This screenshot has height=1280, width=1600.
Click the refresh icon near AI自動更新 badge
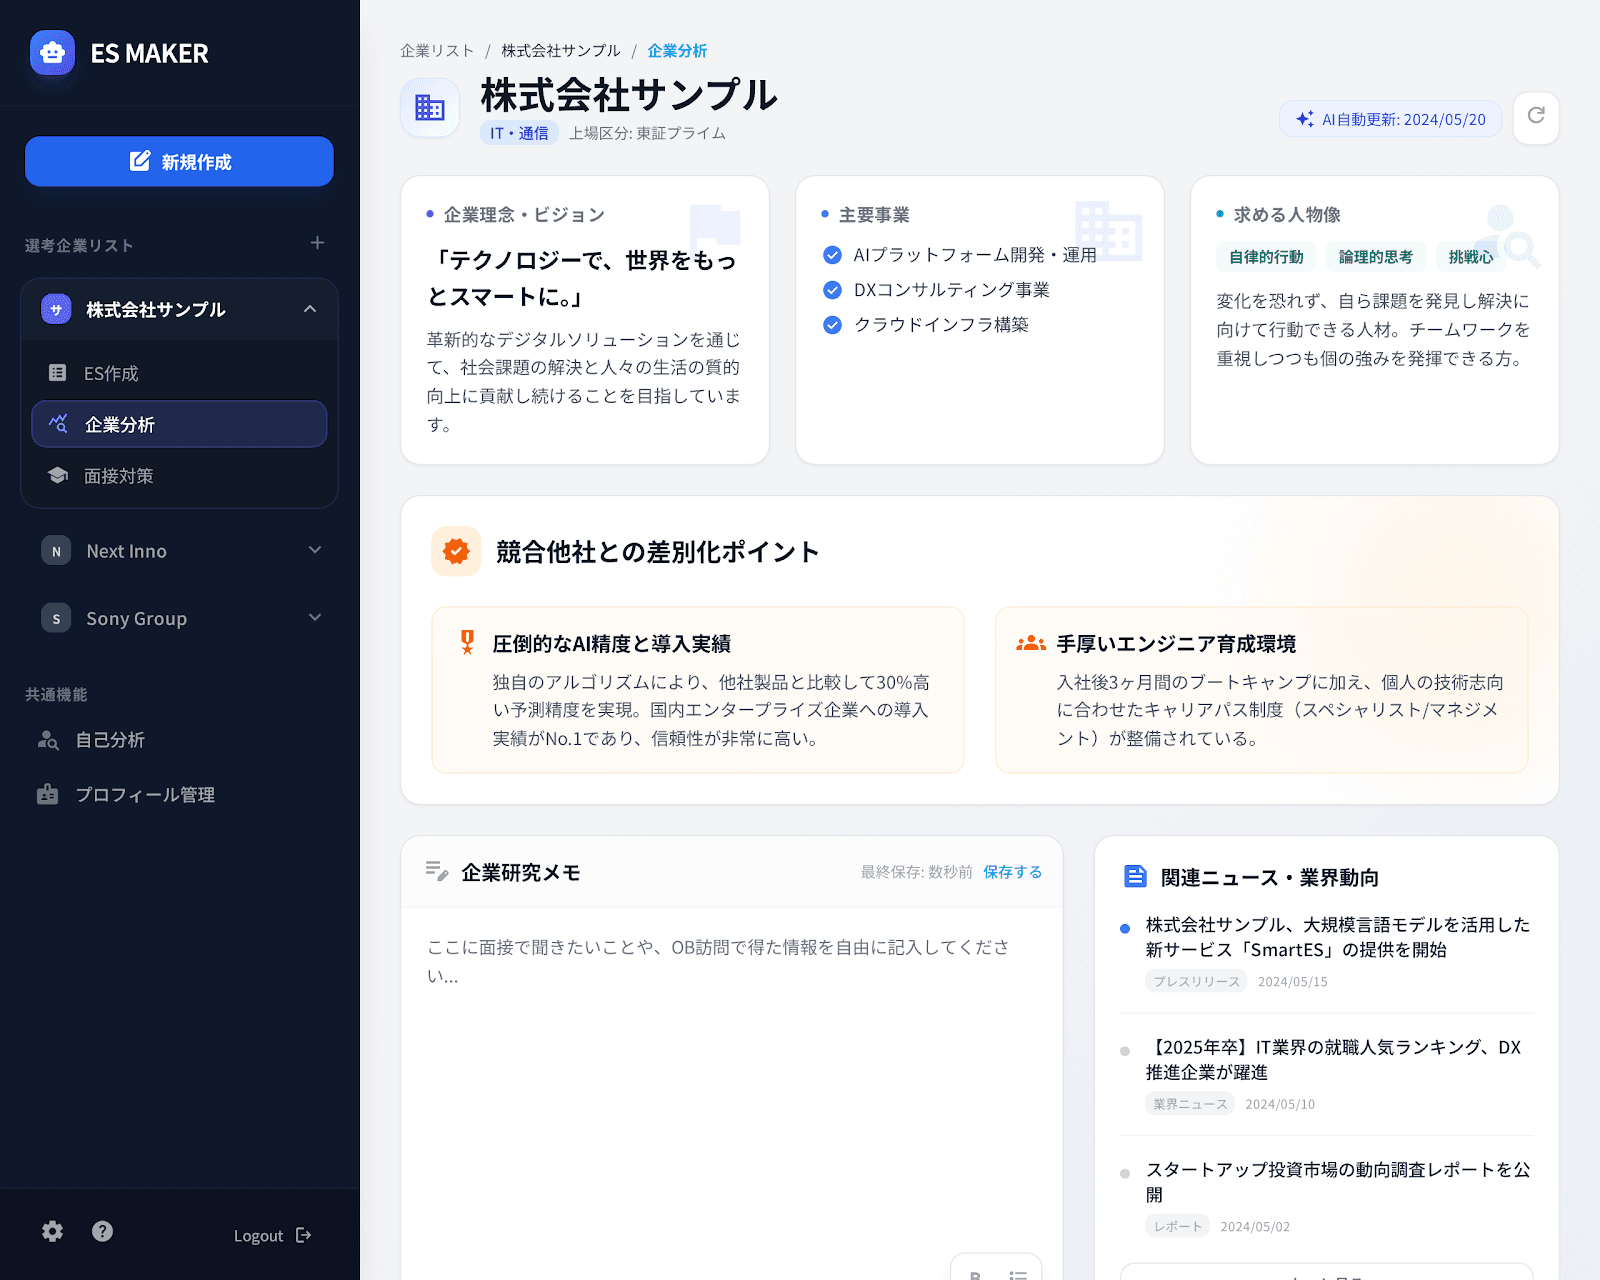click(x=1536, y=118)
